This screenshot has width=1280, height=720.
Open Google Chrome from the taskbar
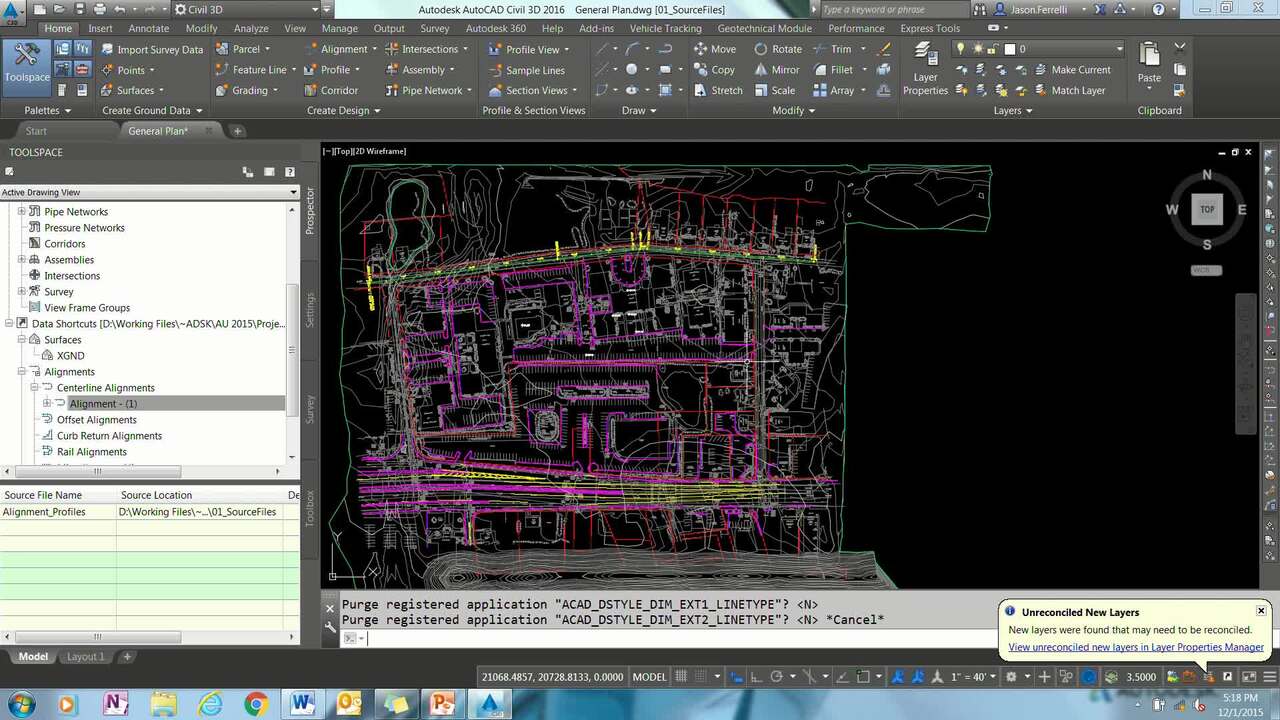coord(256,704)
